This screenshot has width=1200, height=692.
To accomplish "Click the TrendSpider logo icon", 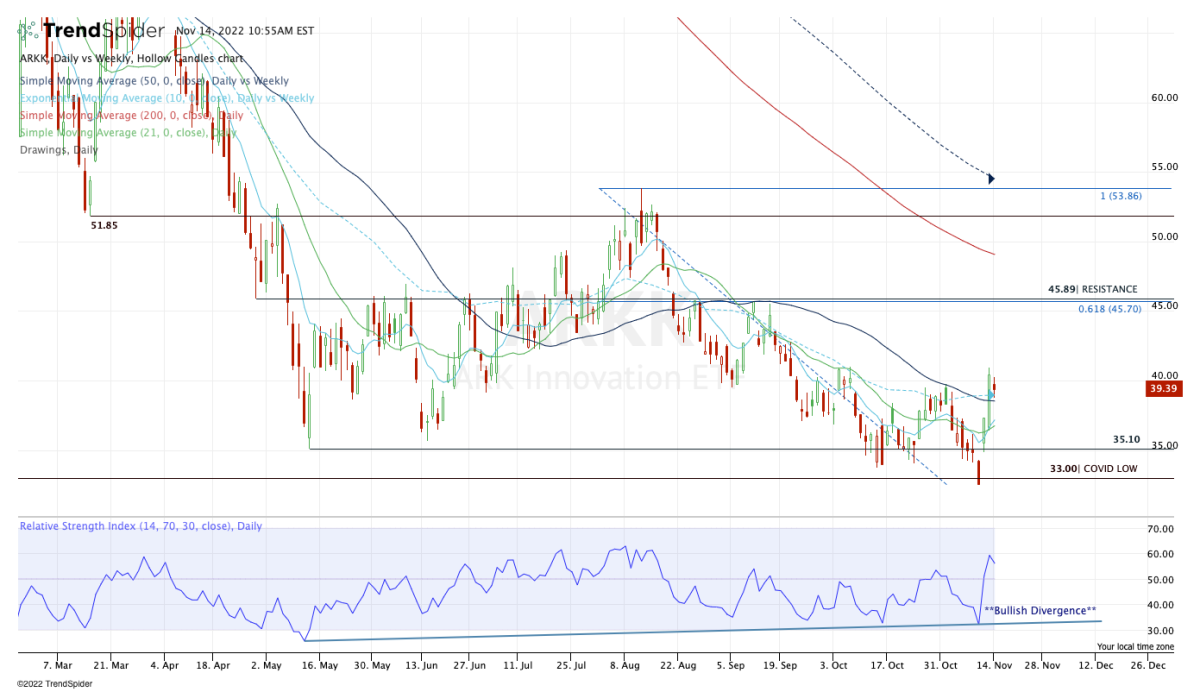I will 29,30.
